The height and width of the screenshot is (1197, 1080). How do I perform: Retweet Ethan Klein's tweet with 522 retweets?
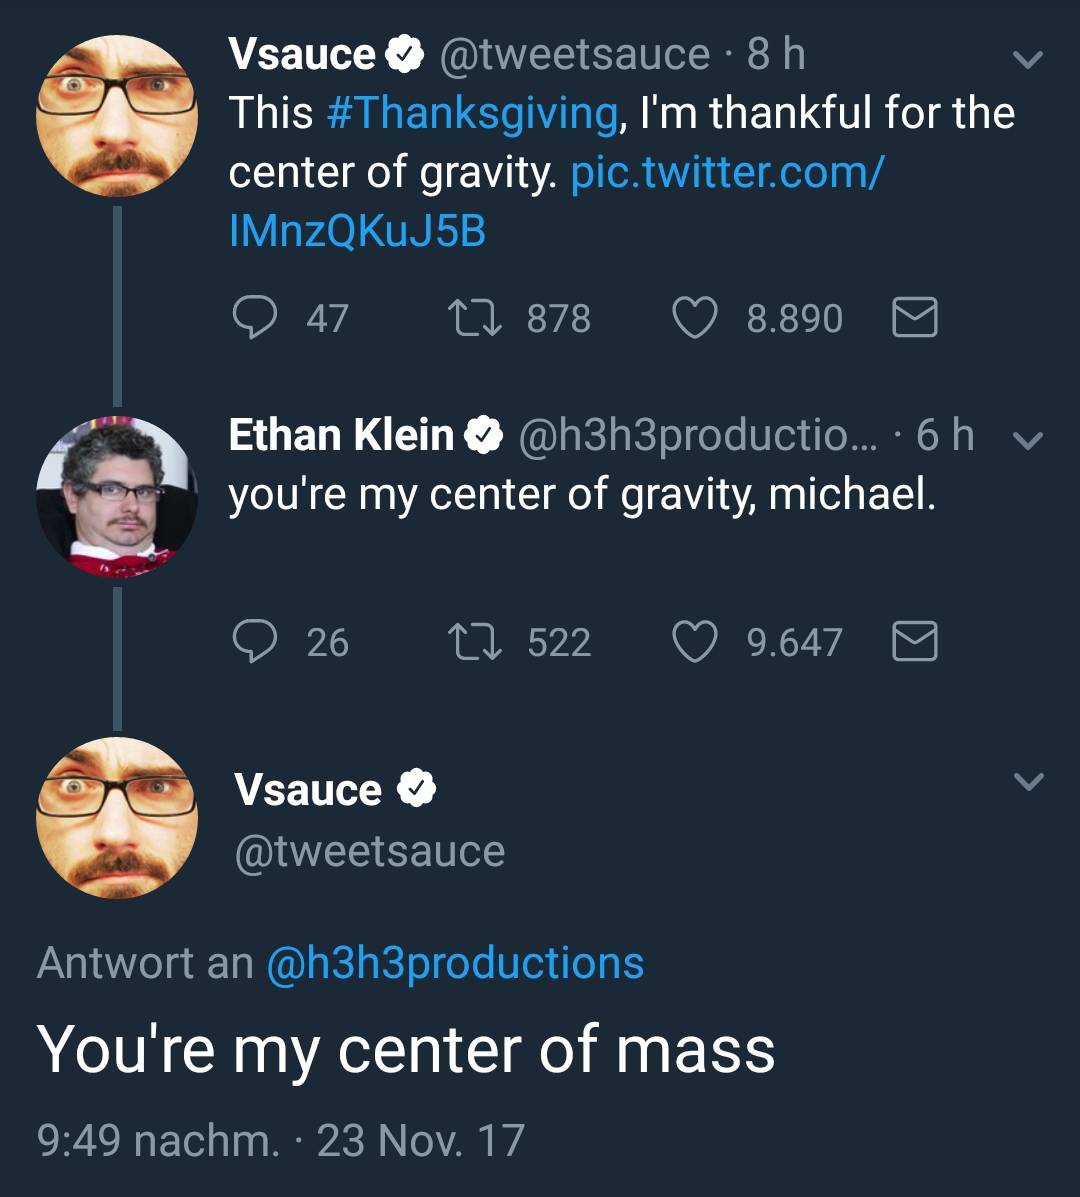(x=475, y=641)
